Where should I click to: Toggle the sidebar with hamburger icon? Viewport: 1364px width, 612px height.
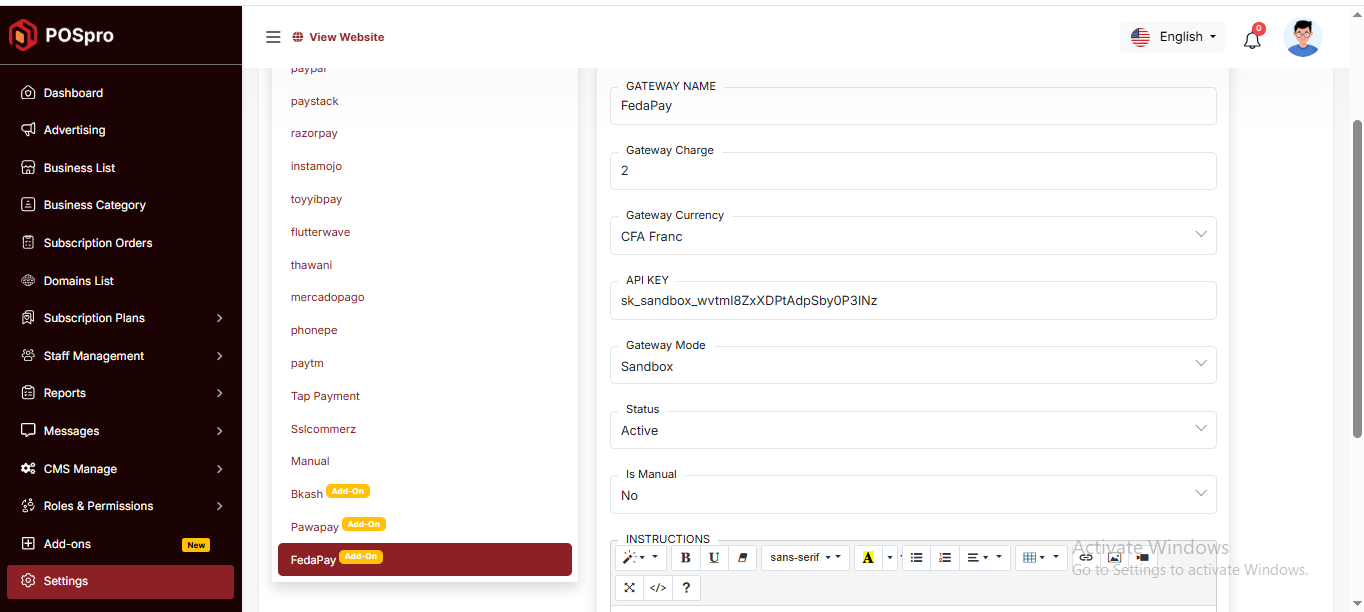coord(273,37)
